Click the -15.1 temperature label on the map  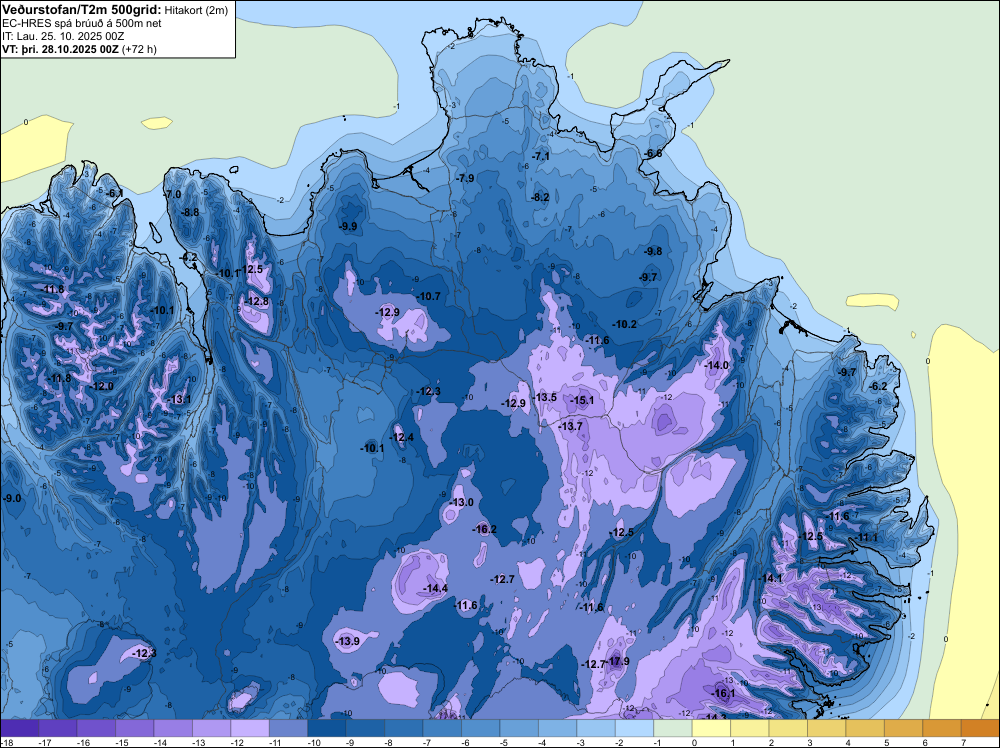click(582, 401)
